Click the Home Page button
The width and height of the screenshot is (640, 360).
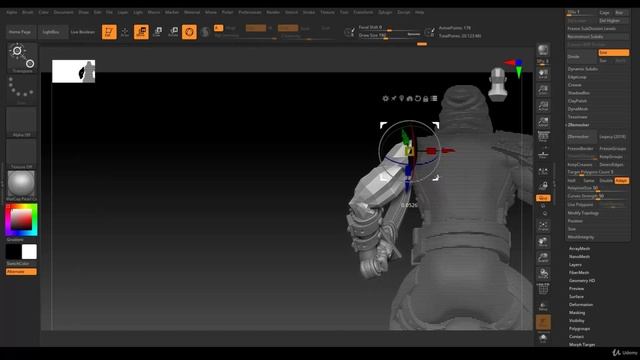[x=20, y=32]
